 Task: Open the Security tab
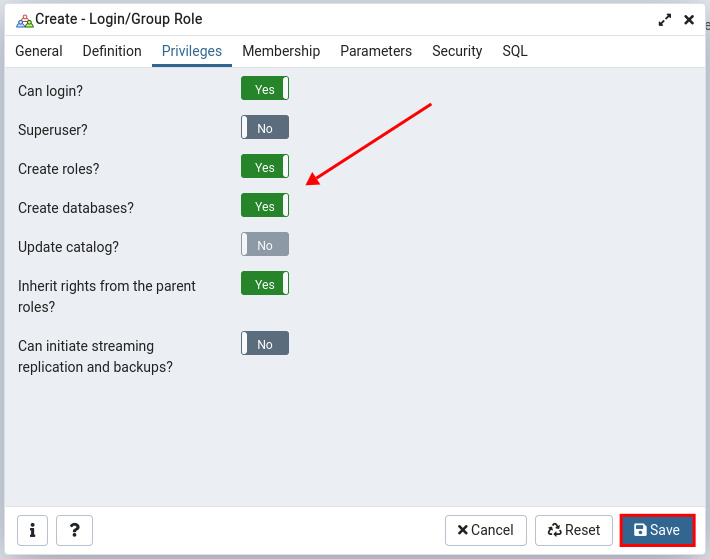tap(457, 51)
